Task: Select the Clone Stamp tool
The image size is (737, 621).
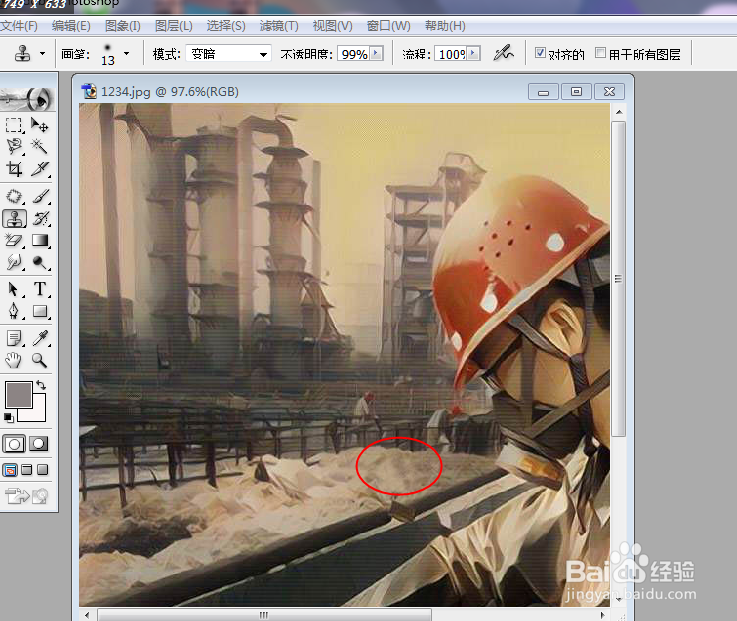Action: tap(14, 219)
